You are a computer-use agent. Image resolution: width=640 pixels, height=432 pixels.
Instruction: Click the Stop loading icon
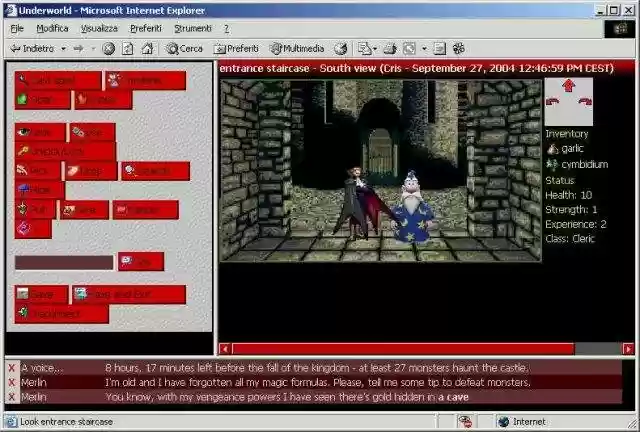[x=108, y=49]
